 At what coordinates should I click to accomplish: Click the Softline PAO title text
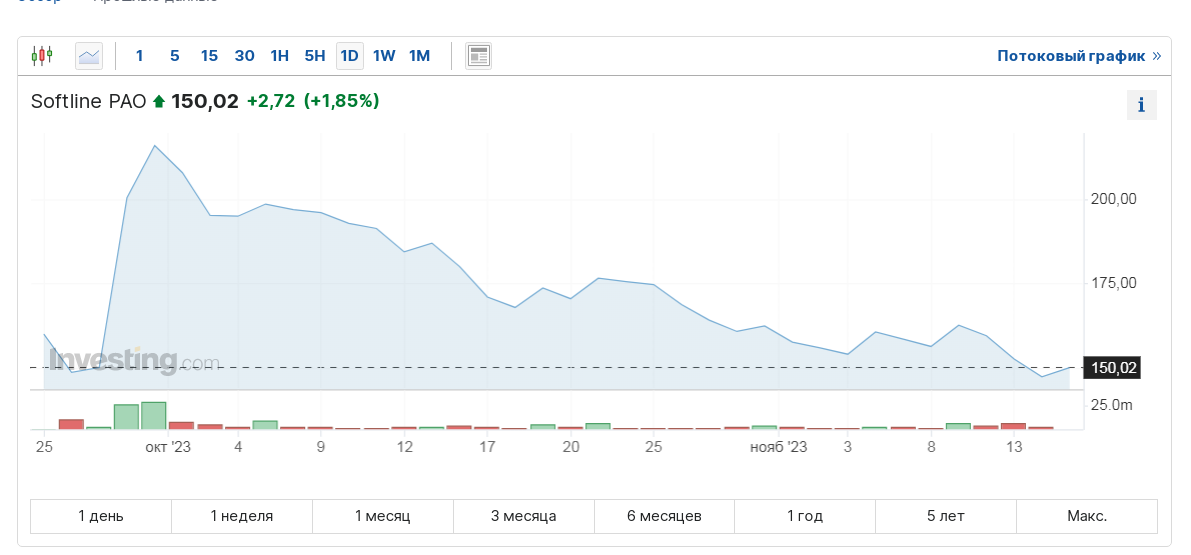pyautogui.click(x=88, y=101)
